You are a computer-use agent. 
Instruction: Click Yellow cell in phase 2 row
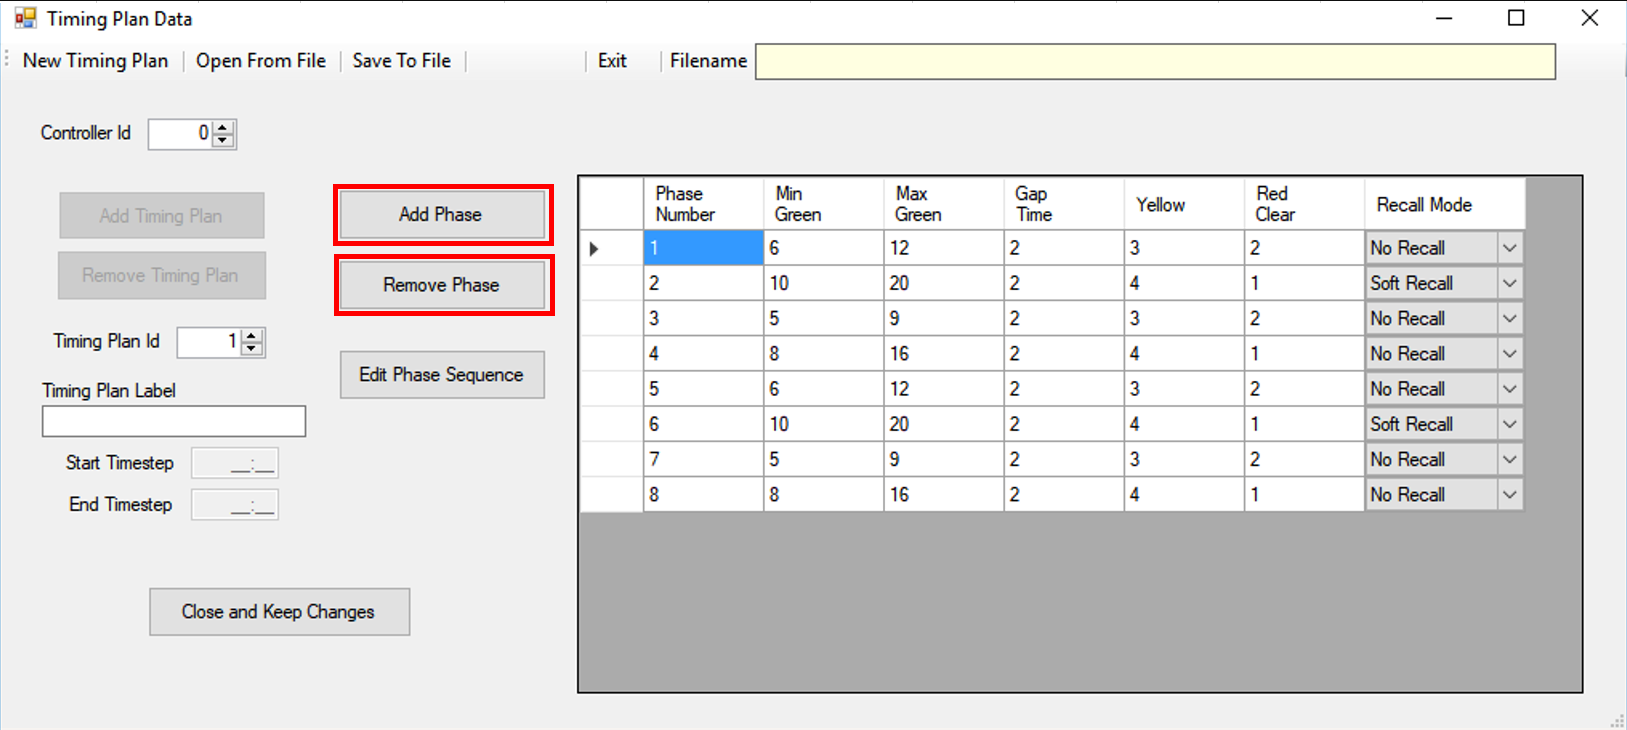1184,283
